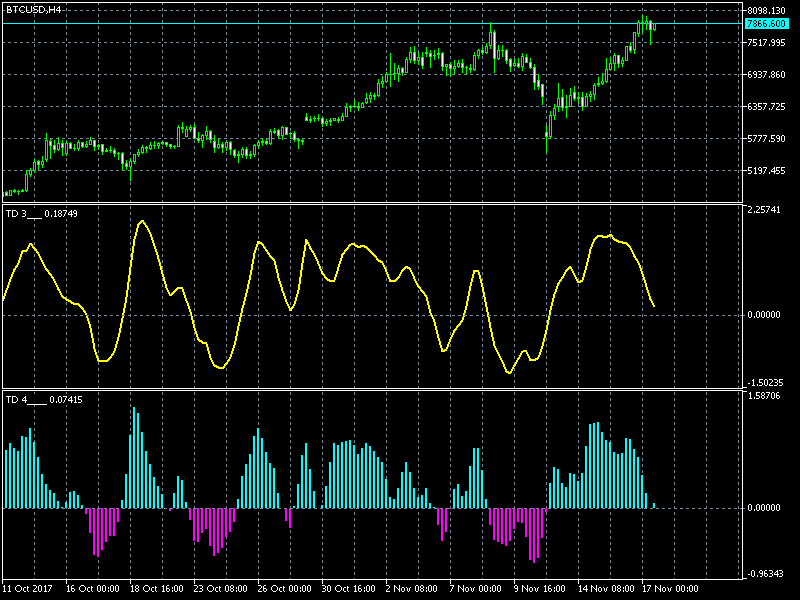Click the 2.25741 TD 3 scale maximum
The width and height of the screenshot is (800, 600).
[763, 210]
